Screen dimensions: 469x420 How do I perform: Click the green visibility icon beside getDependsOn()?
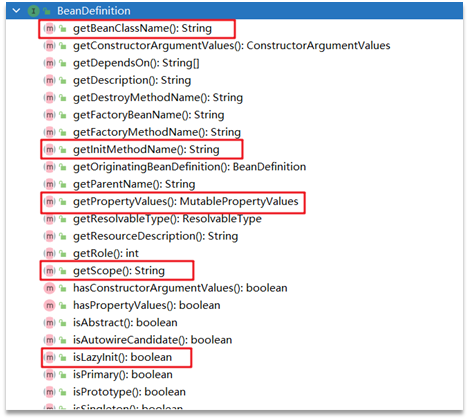(63, 63)
